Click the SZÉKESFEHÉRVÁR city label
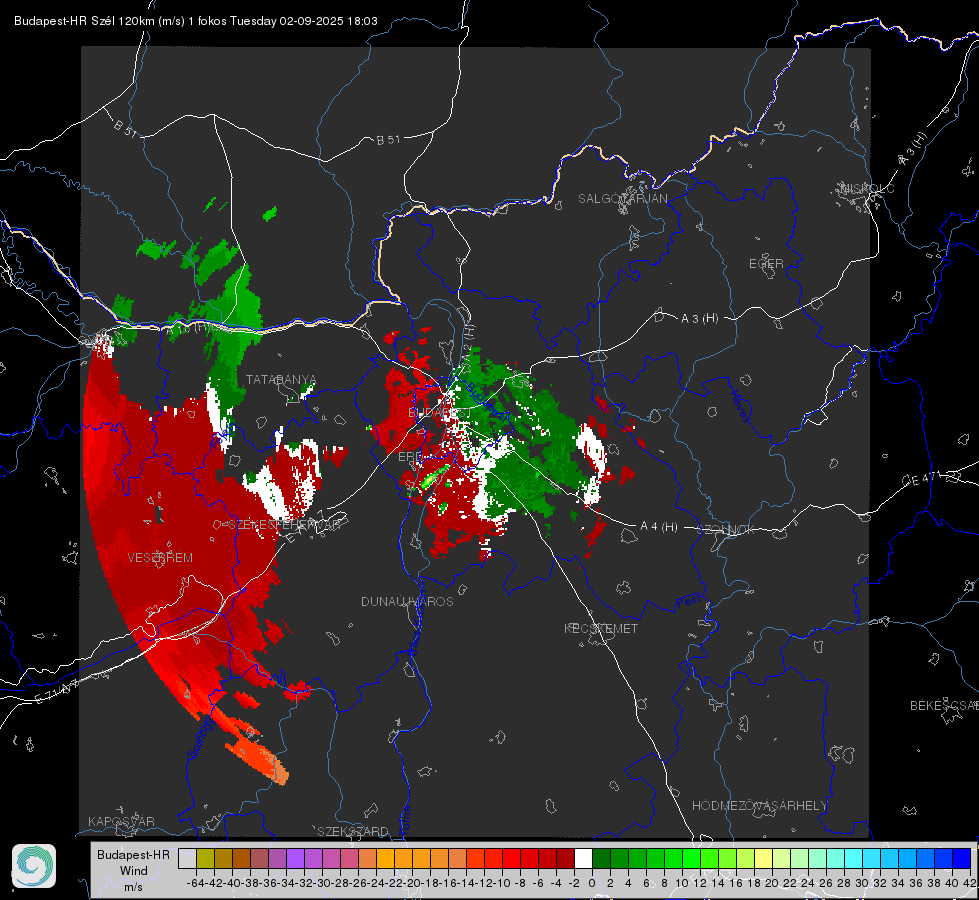Image resolution: width=979 pixels, height=900 pixels. point(284,525)
